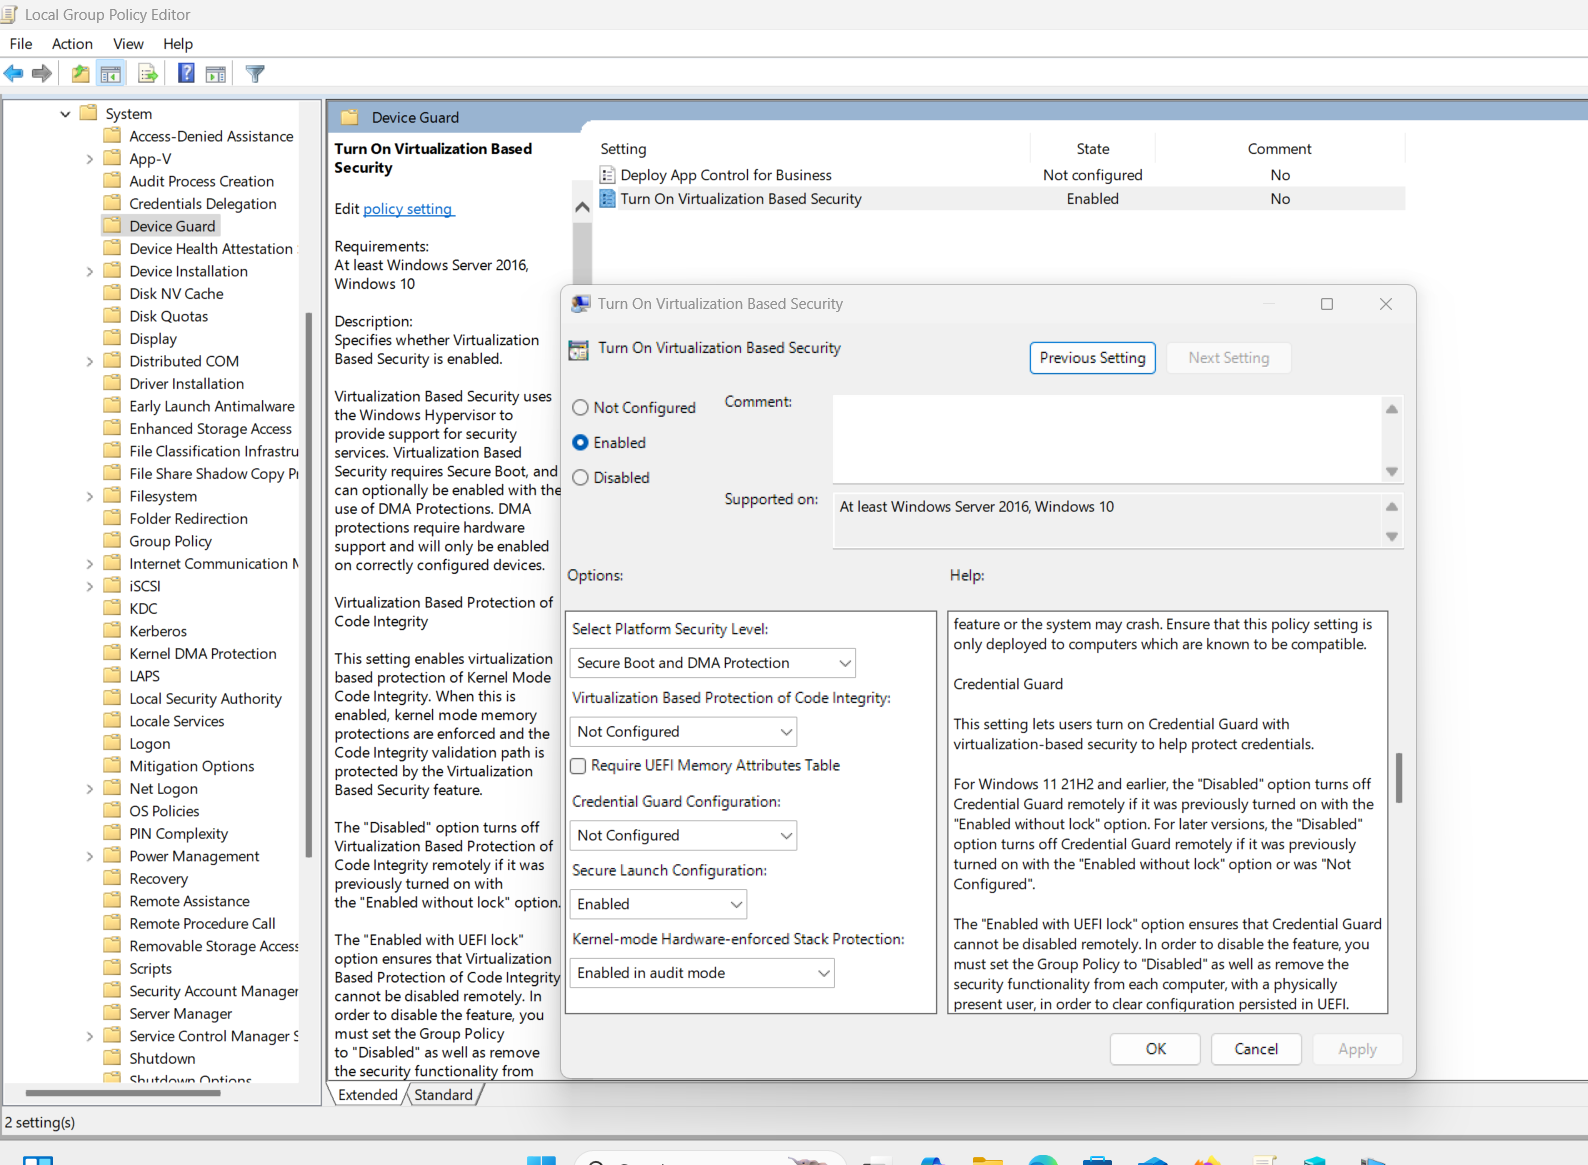Open the Help menu
The width and height of the screenshot is (1588, 1165).
point(178,44)
